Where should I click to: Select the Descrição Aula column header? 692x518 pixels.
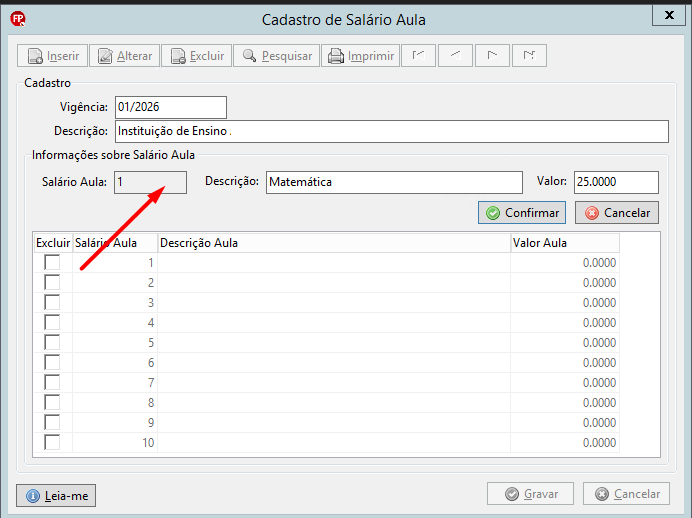coord(334,243)
